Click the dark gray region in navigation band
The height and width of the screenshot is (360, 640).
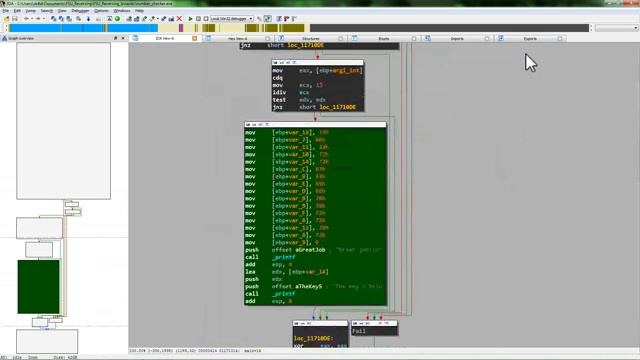[449, 28]
